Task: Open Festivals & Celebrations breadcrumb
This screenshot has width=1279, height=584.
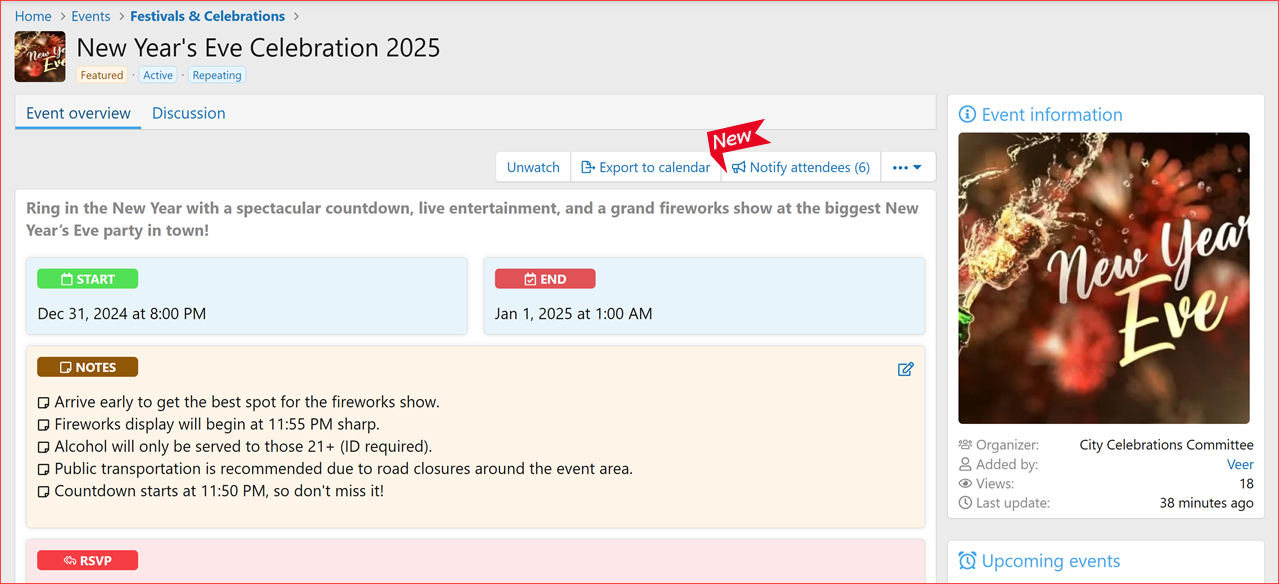Action: coord(207,16)
